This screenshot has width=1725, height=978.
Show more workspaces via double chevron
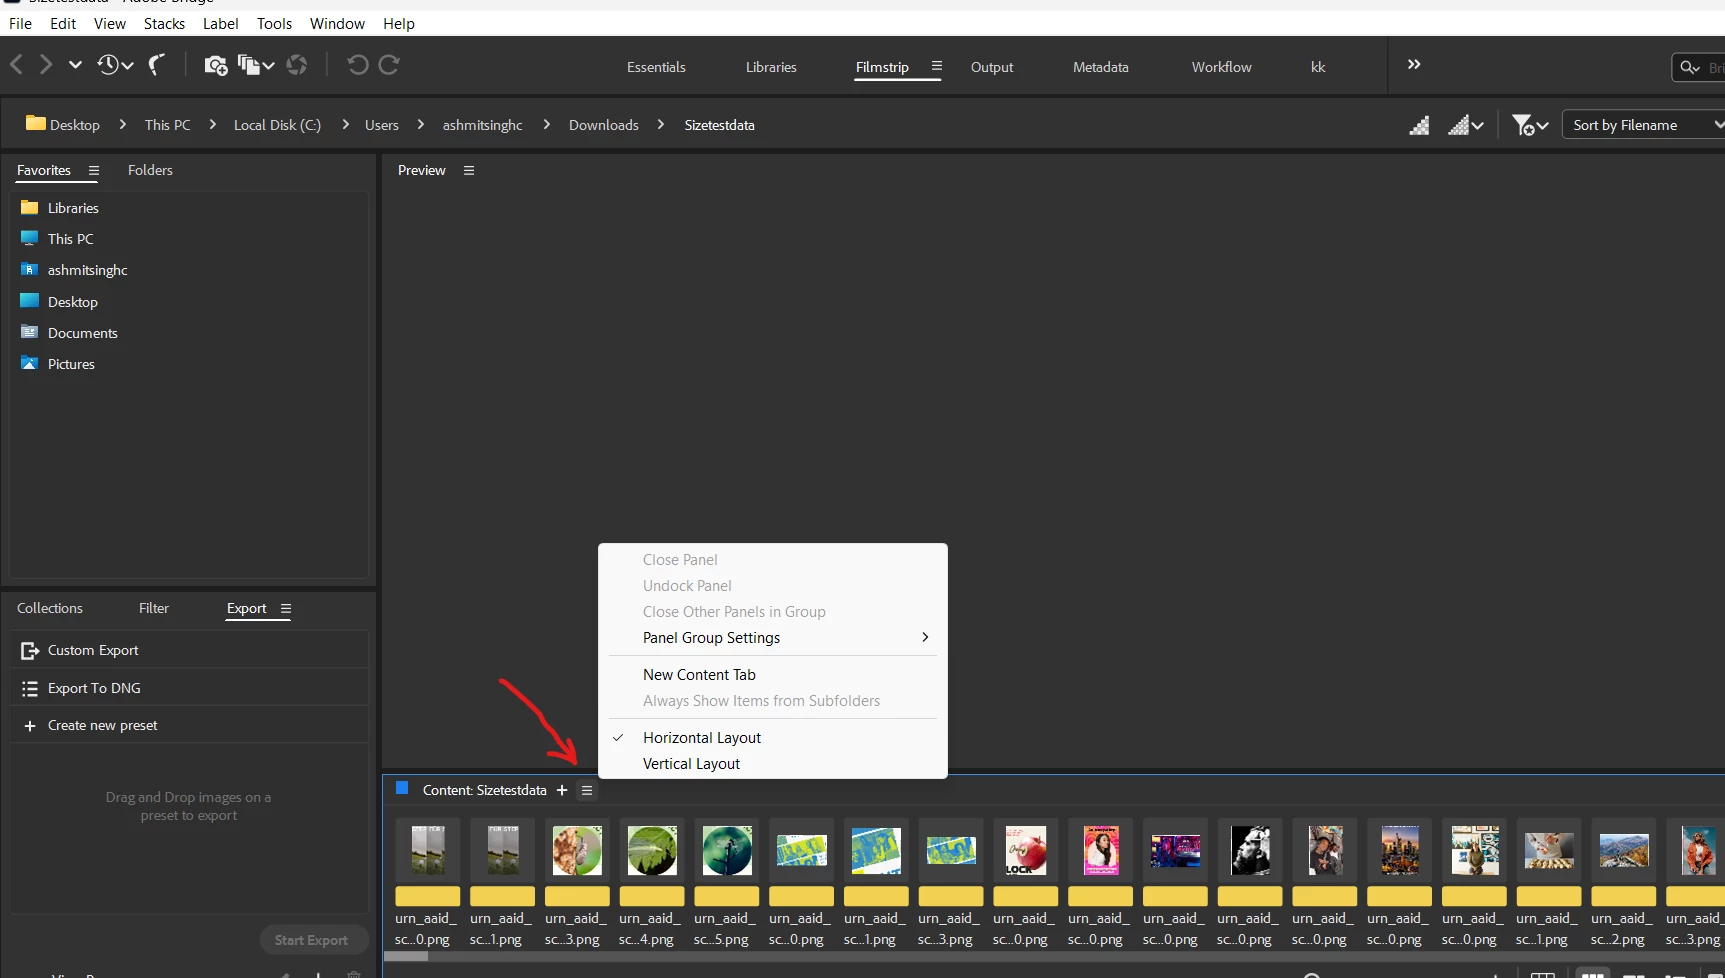tap(1414, 65)
